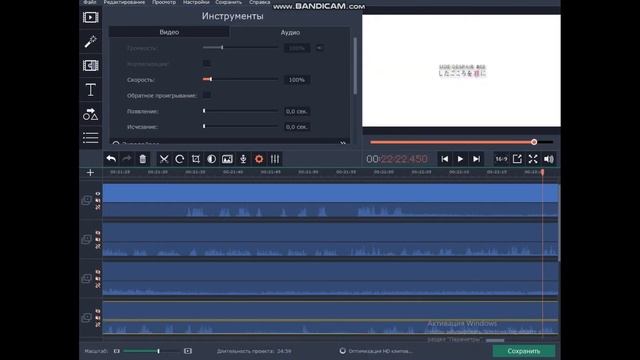Open the Файл menu
The image size is (640, 360).
click(x=90, y=2)
